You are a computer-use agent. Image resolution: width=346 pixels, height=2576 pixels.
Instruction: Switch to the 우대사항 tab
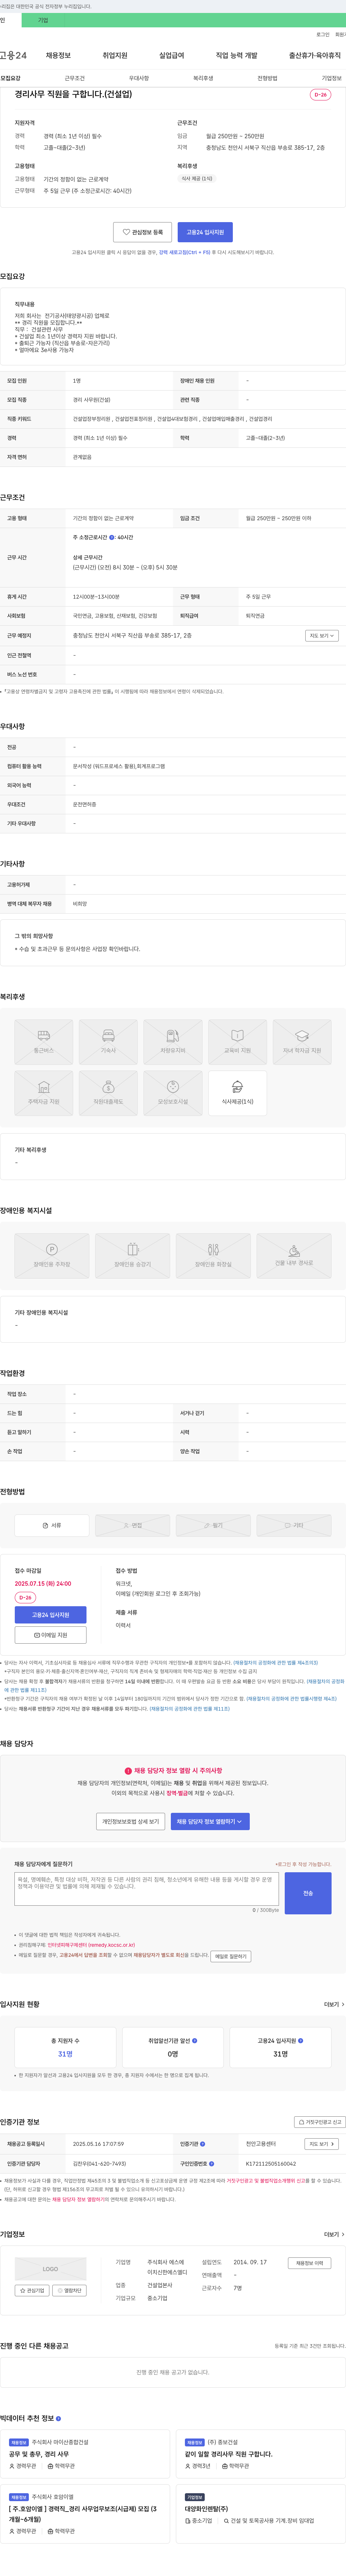click(139, 78)
